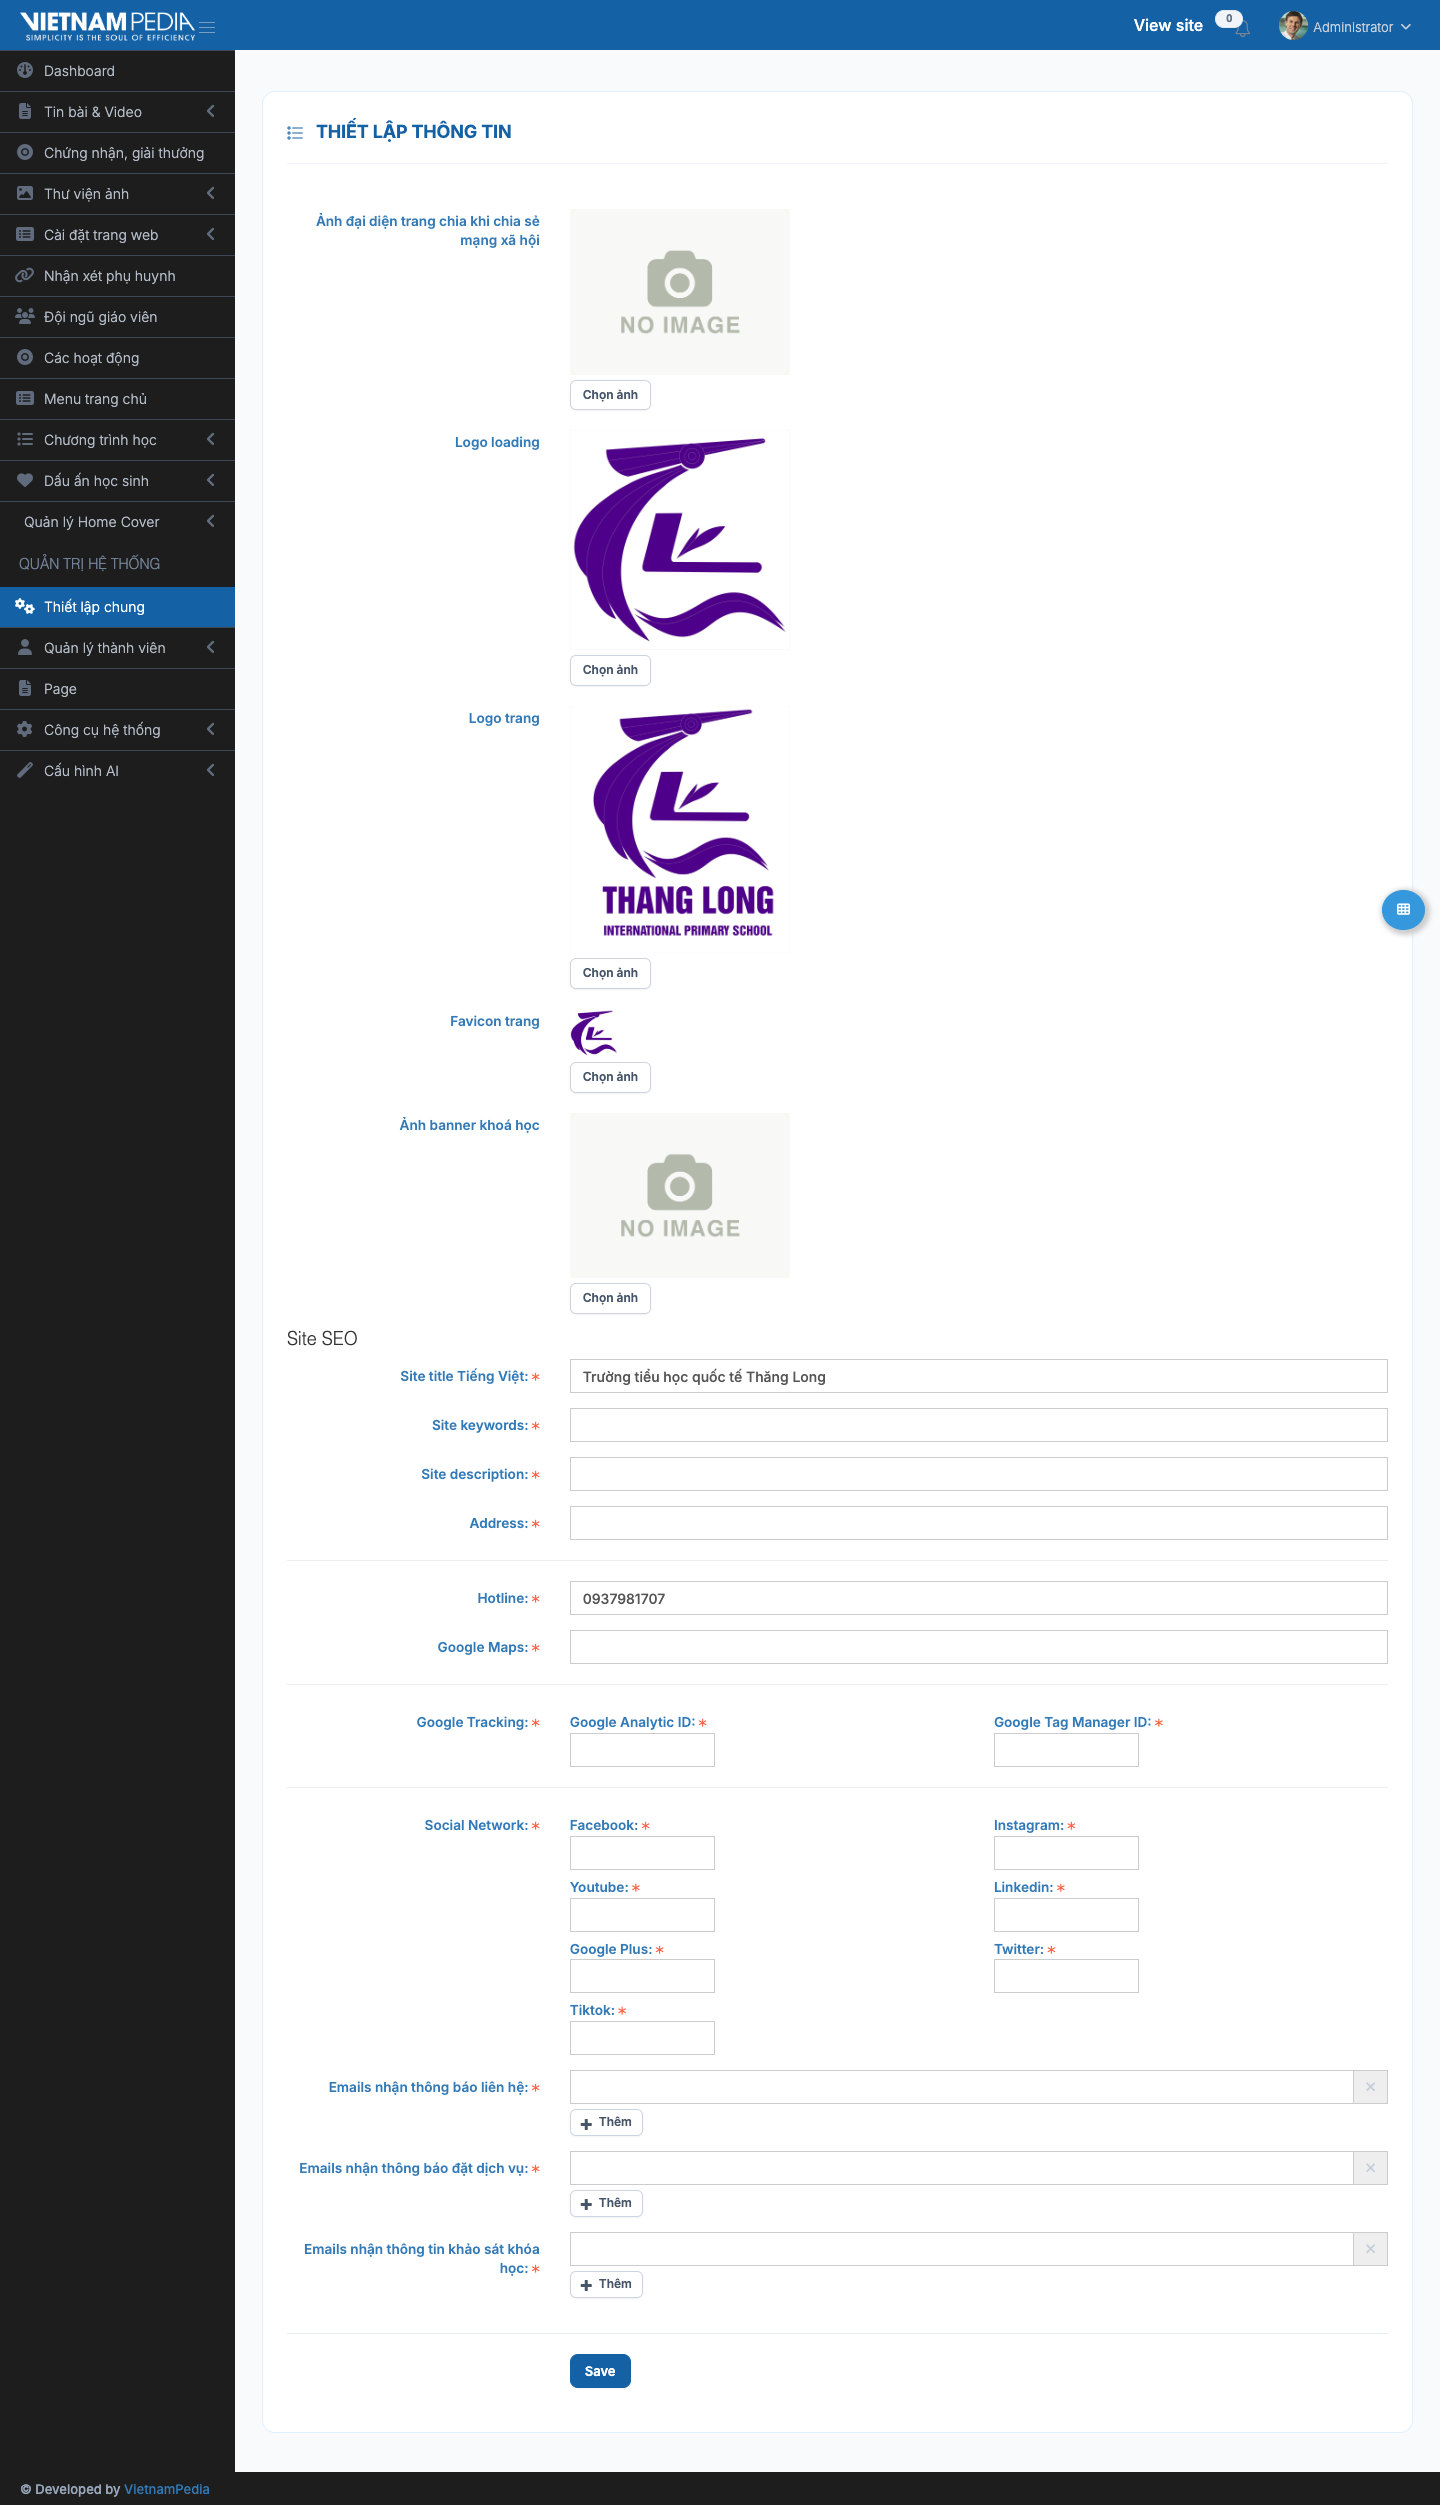Open the VietnamPedia developer link
The width and height of the screenshot is (1440, 2505).
pos(166,2489)
